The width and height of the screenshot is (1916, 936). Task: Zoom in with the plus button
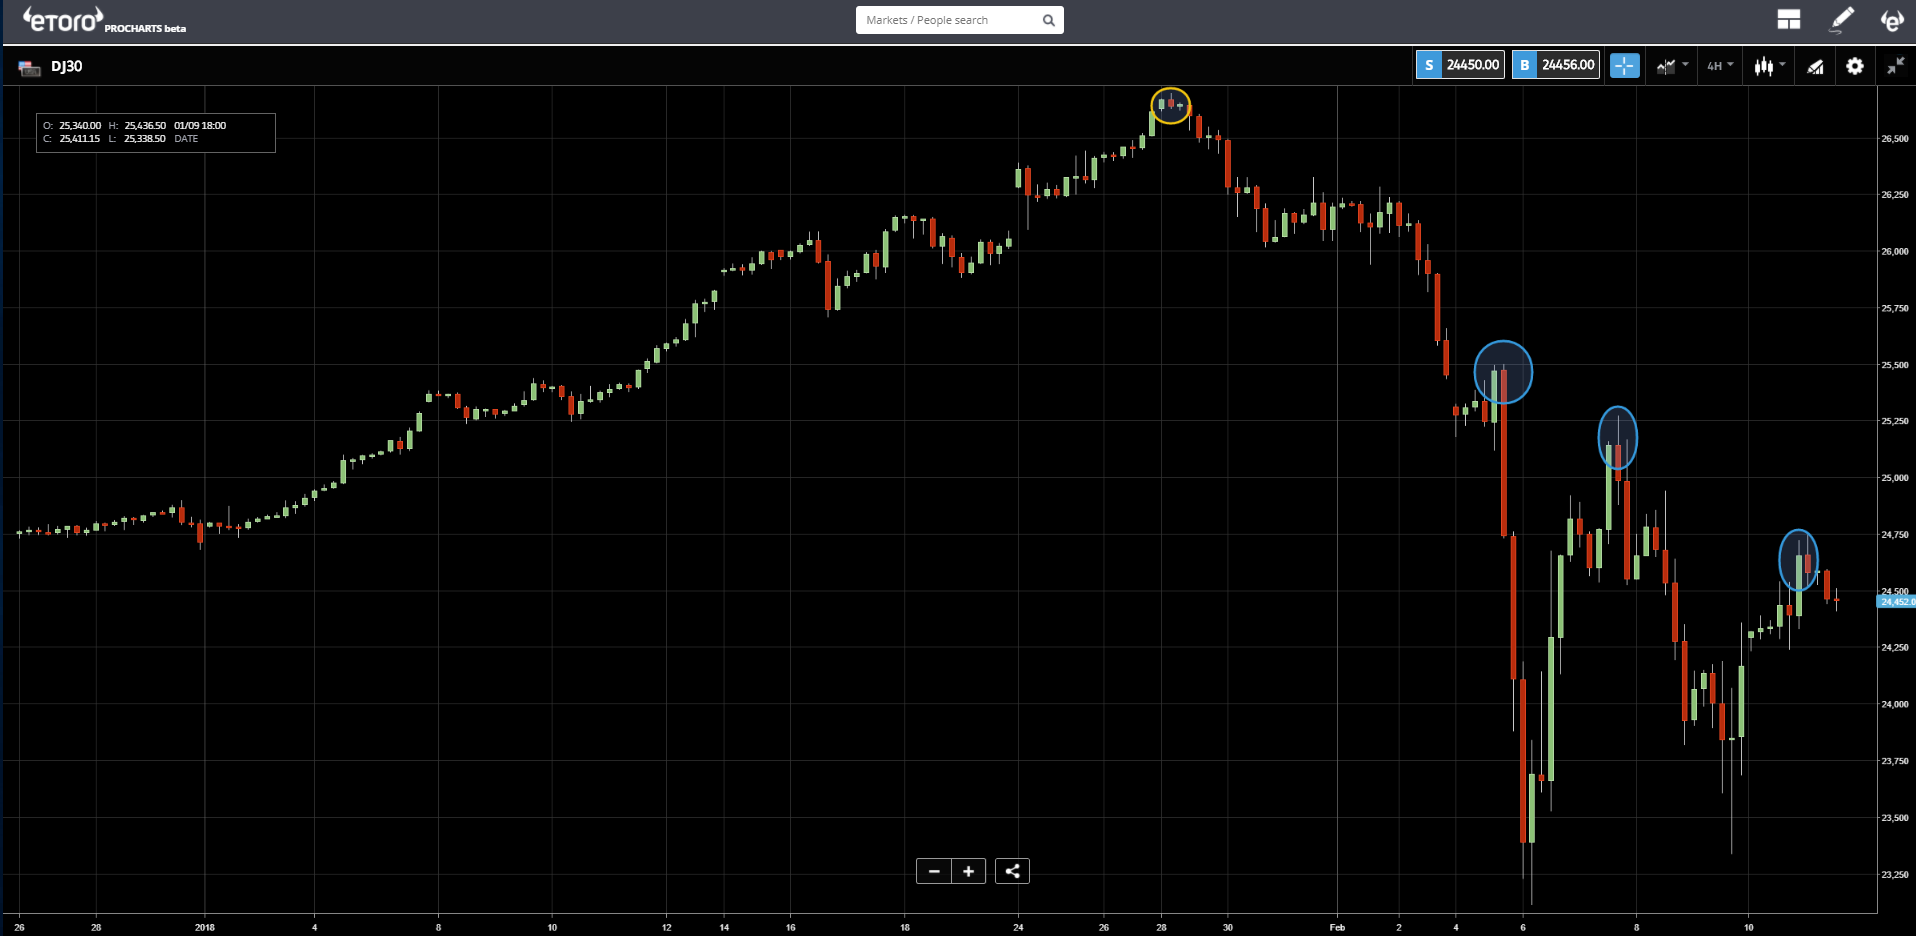[968, 871]
